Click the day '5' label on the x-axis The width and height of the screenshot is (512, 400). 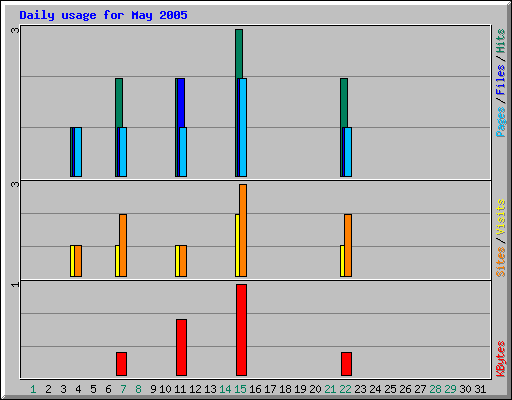[93, 389]
